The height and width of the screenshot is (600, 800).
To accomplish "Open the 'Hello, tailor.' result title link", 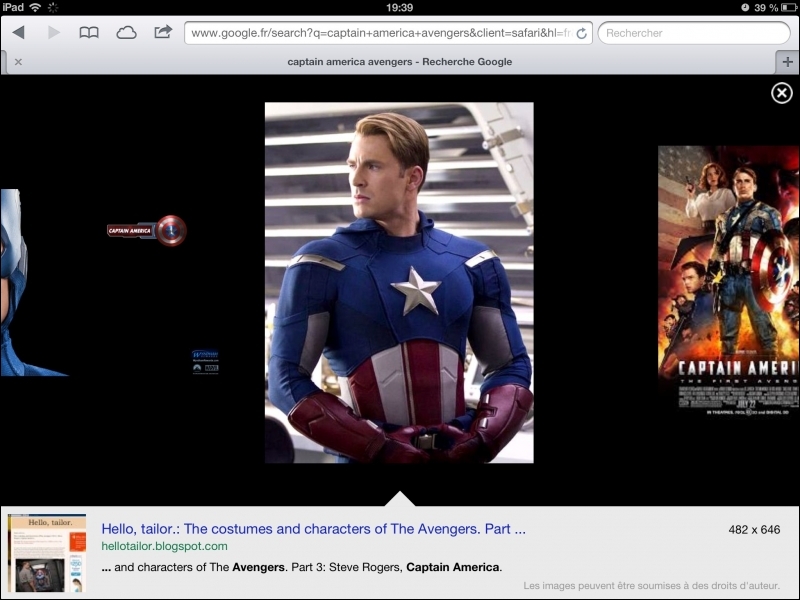I will pos(313,529).
